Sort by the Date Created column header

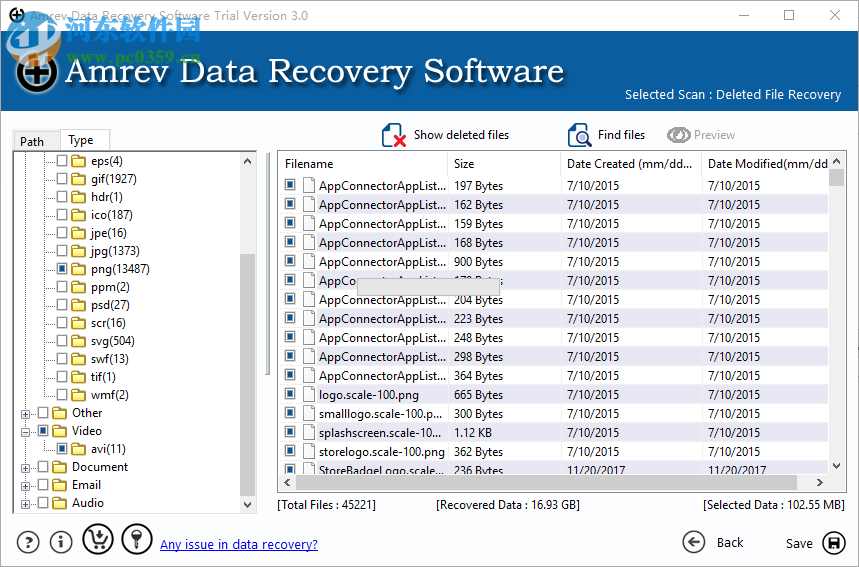pos(631,164)
